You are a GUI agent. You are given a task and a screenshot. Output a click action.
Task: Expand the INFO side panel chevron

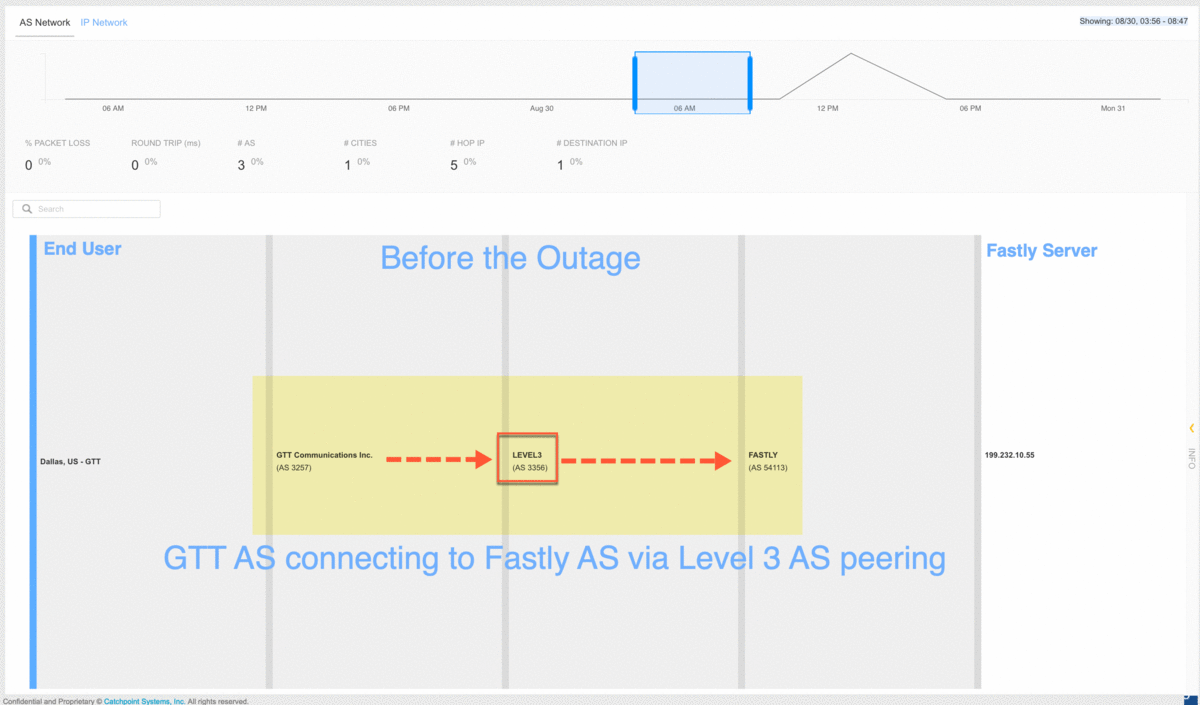coord(1192,428)
